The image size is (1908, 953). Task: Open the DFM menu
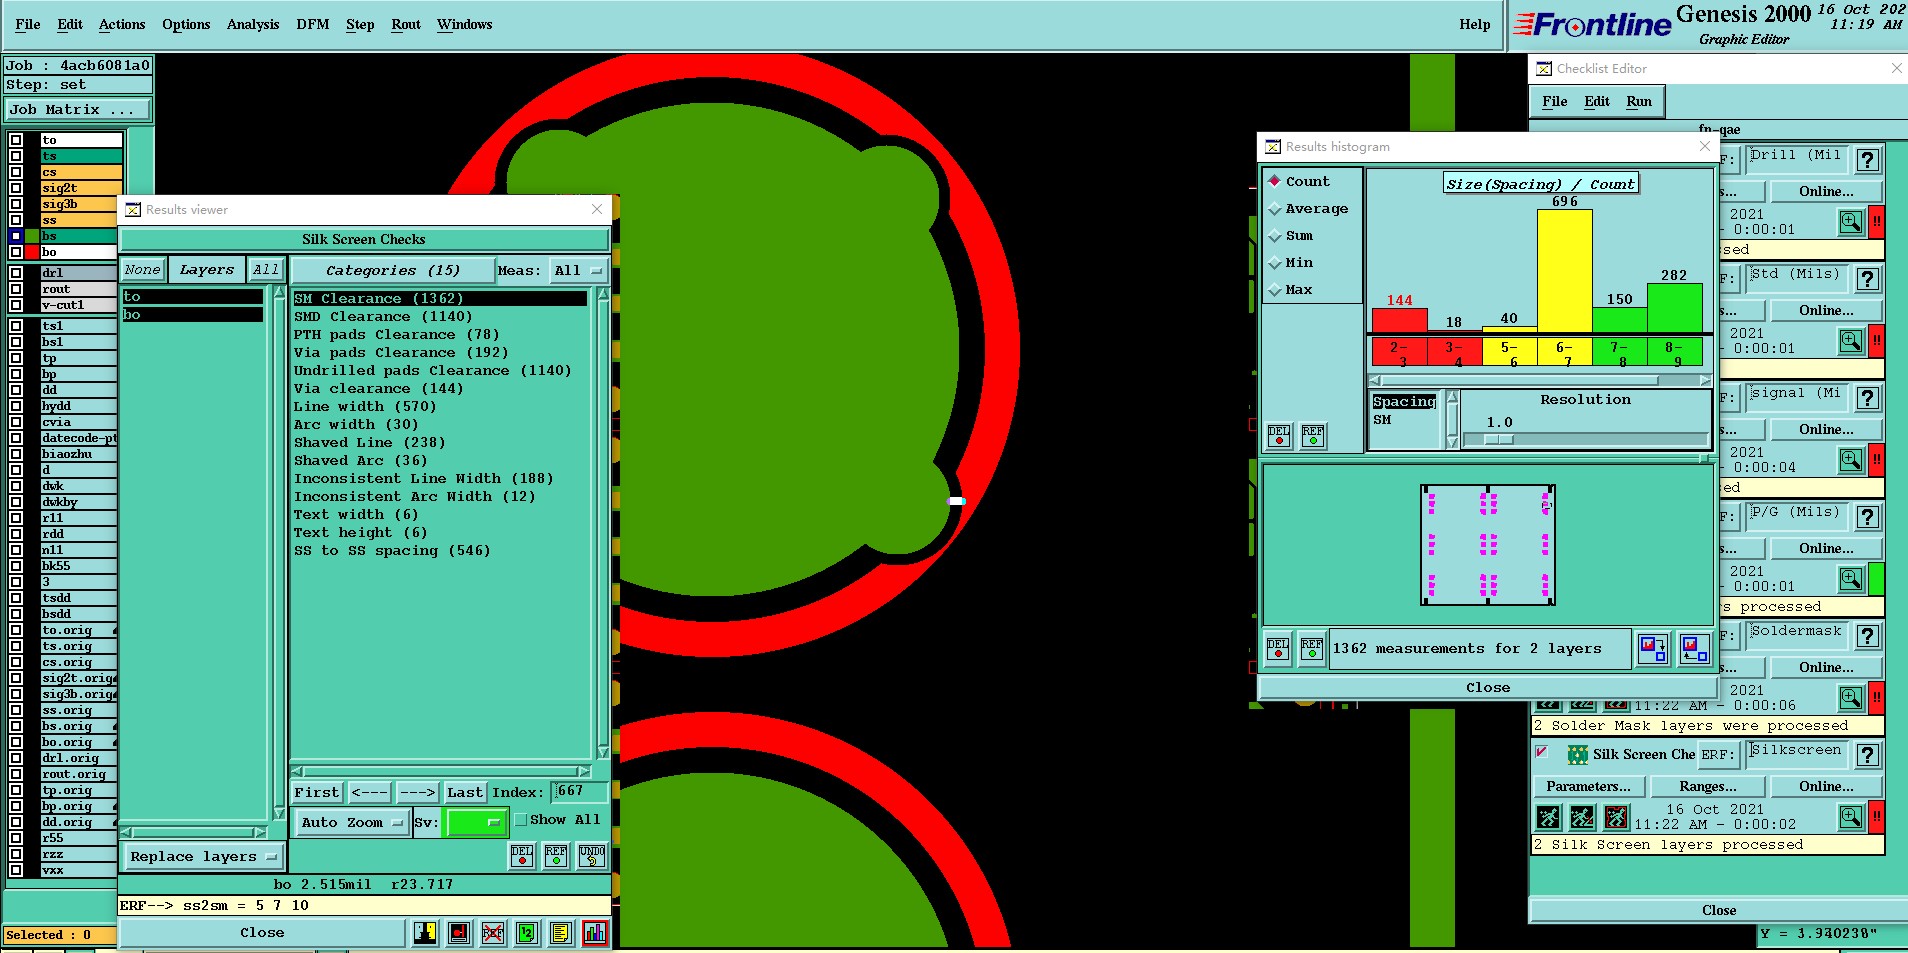[x=312, y=24]
